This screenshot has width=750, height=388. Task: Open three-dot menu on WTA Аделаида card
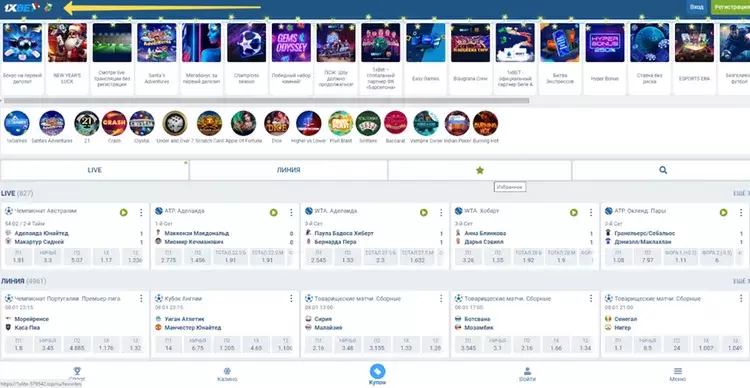point(441,212)
